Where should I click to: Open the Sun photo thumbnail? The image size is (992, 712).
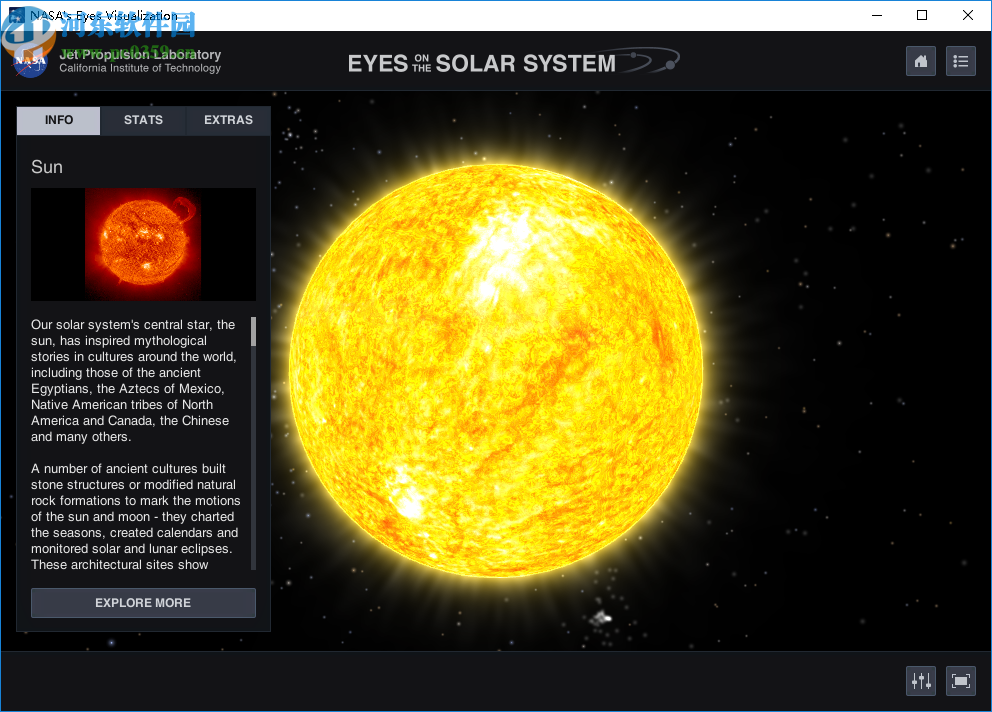pyautogui.click(x=143, y=244)
